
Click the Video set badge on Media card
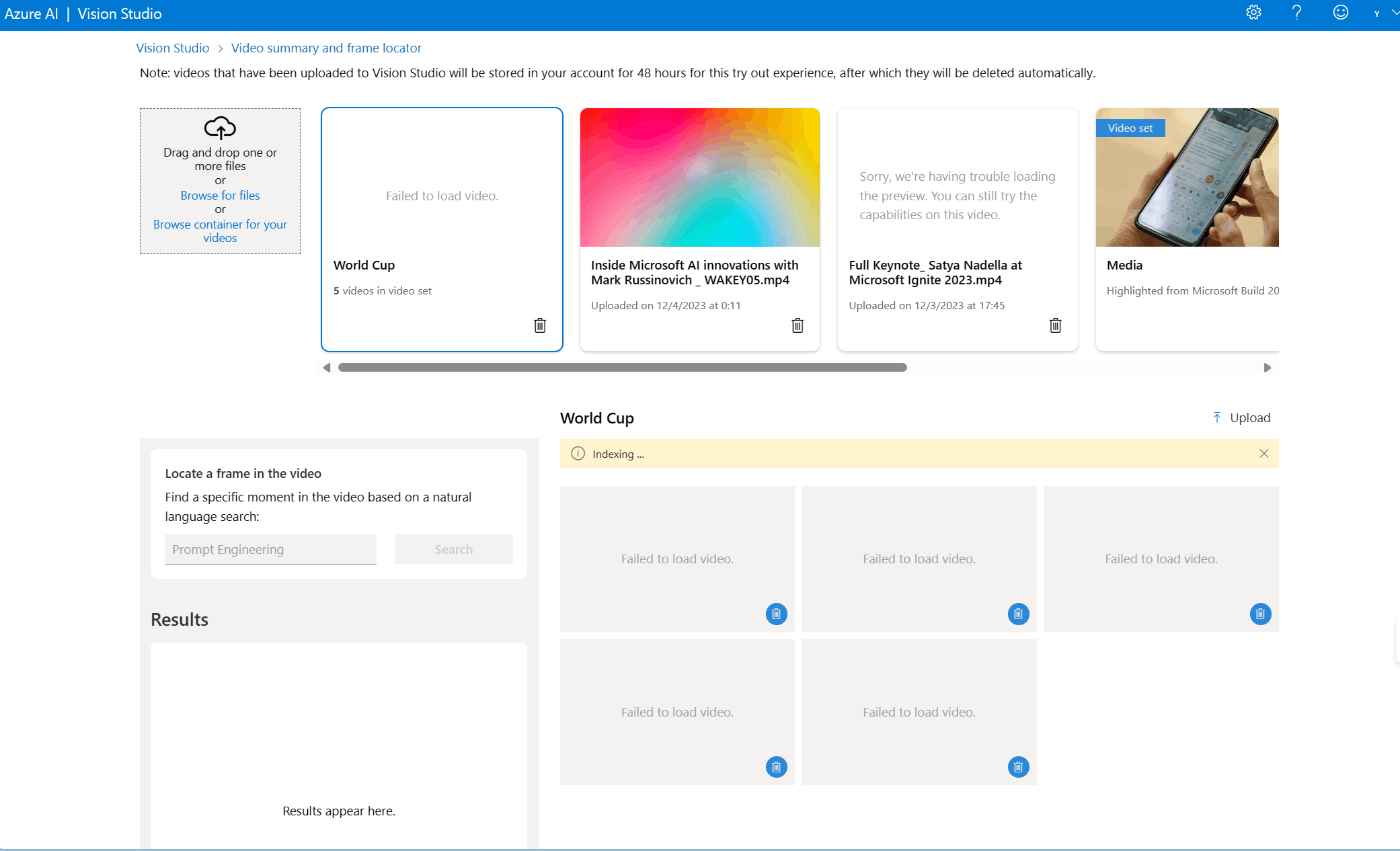tap(1130, 128)
